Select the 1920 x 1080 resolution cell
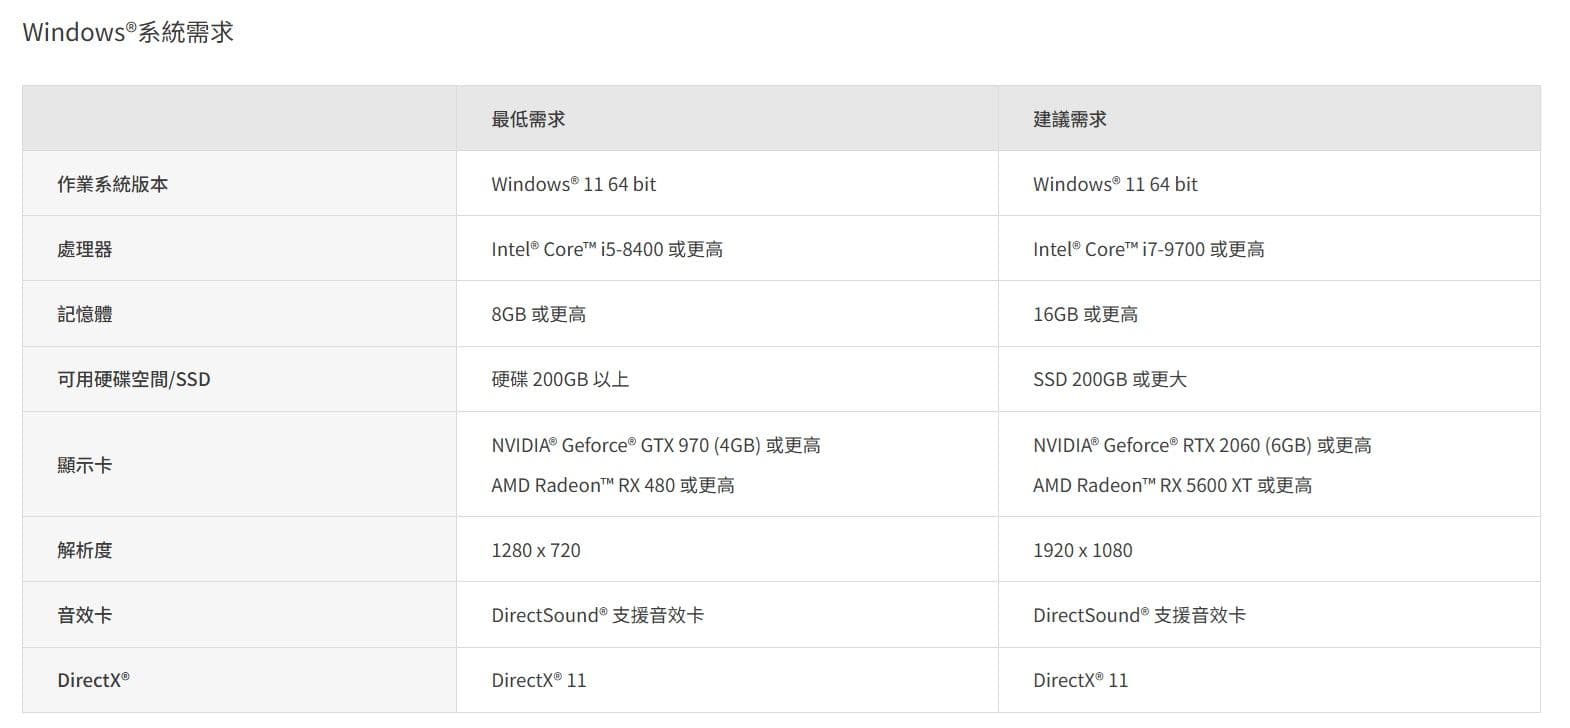Image resolution: width=1570 pixels, height=728 pixels. (1082, 550)
